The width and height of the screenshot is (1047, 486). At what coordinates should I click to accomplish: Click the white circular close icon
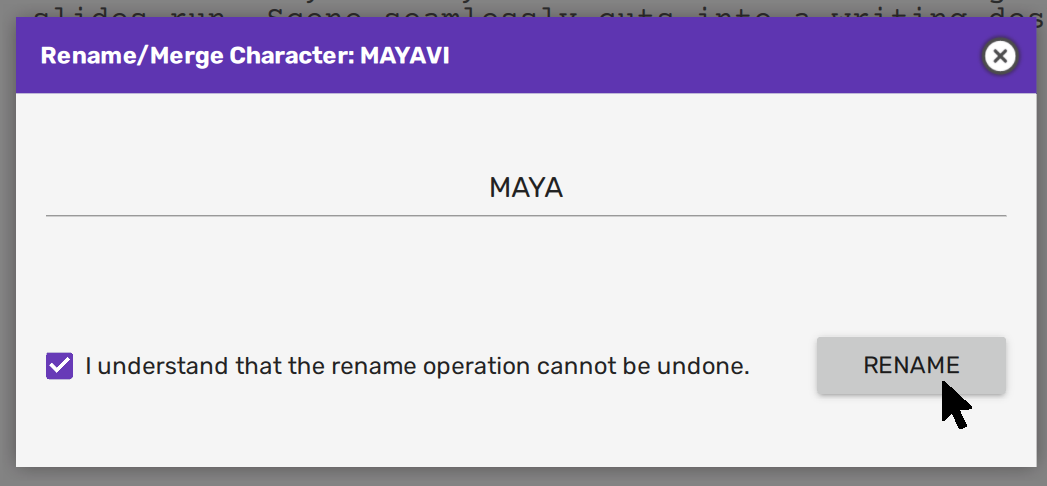tap(999, 56)
